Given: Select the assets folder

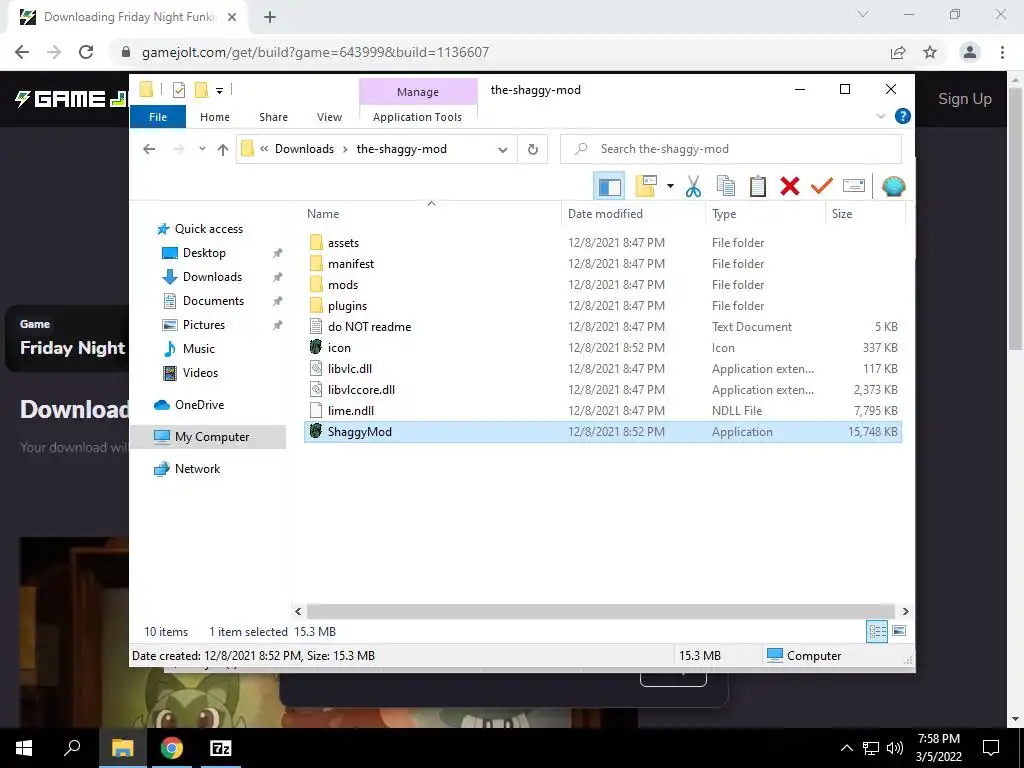Looking at the screenshot, I should click(x=602, y=243).
